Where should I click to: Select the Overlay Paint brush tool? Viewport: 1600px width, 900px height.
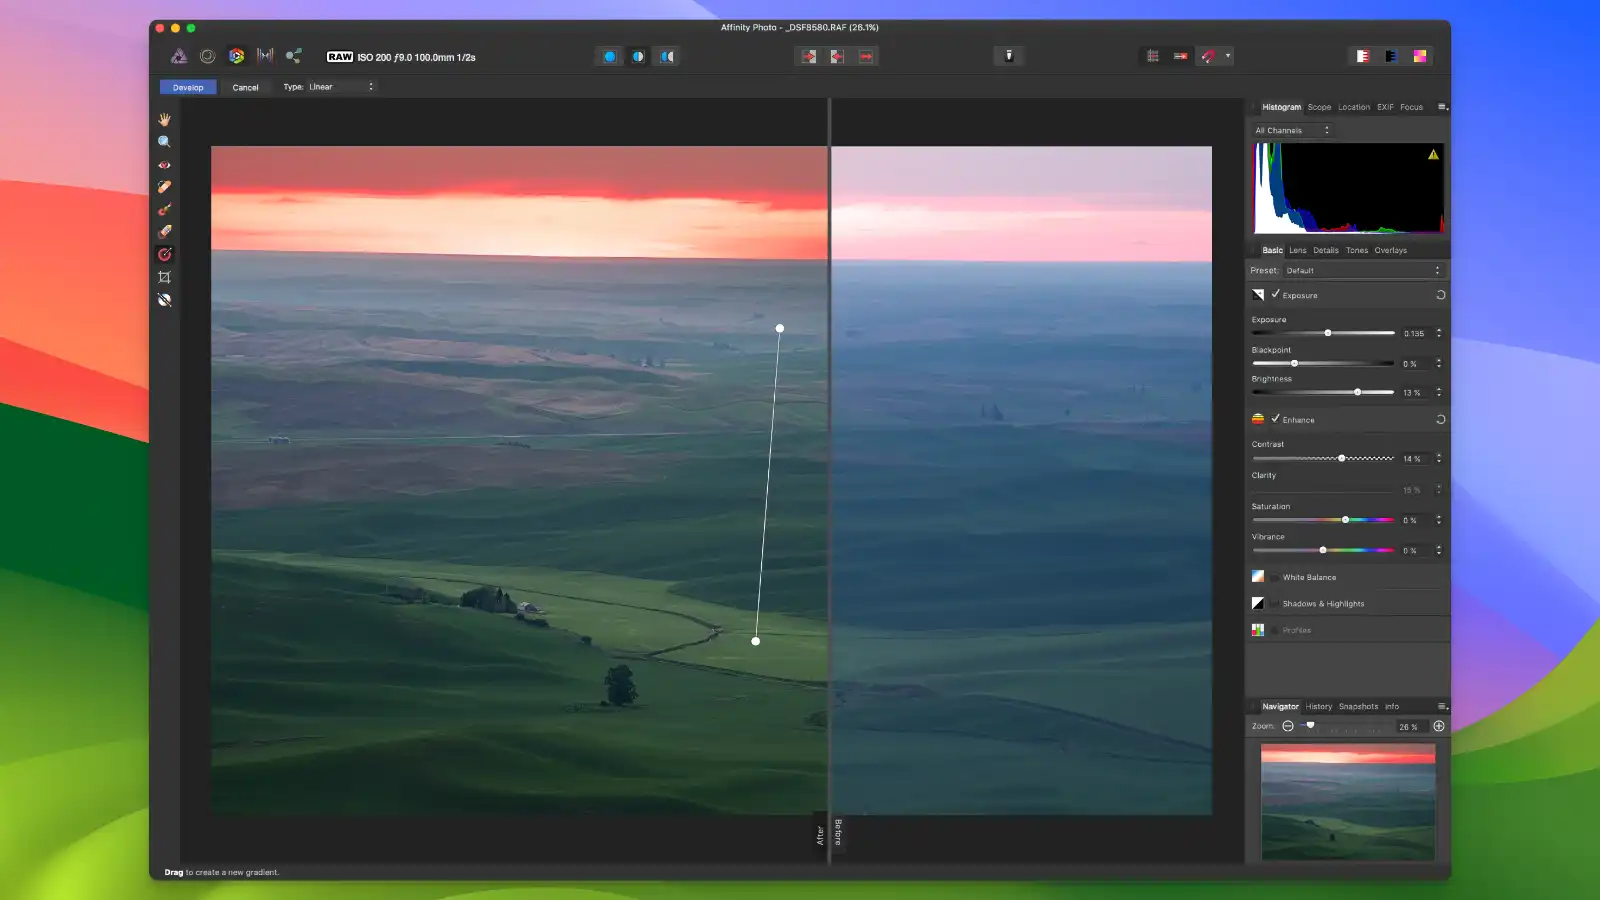coord(164,209)
